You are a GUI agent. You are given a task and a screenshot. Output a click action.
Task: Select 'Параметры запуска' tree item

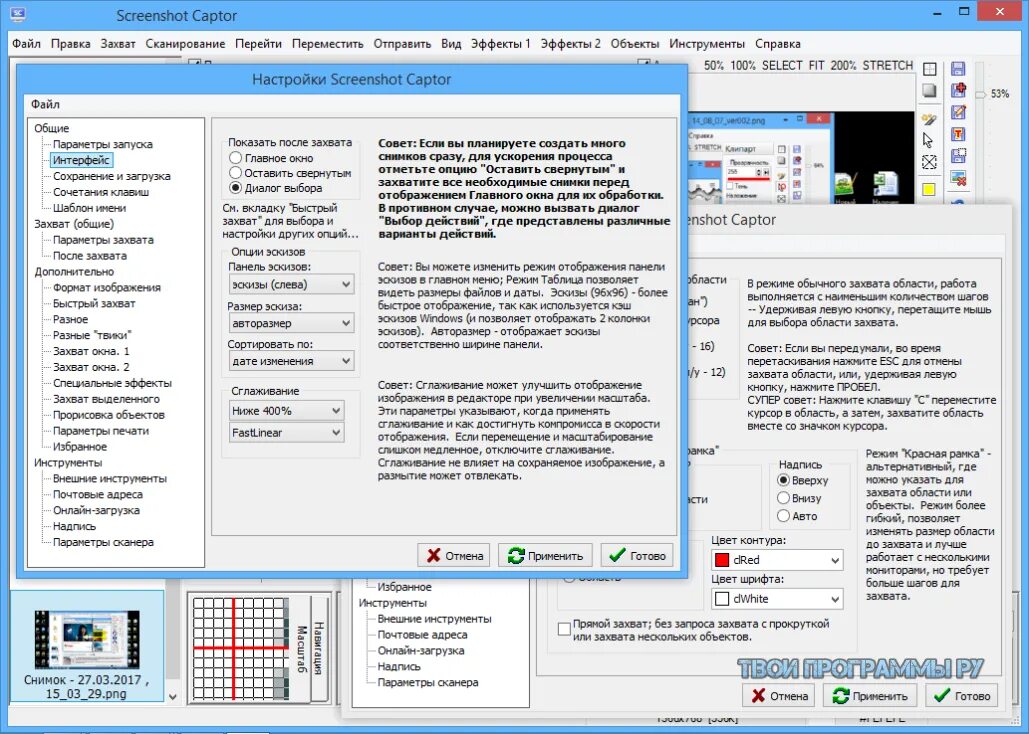[102, 144]
